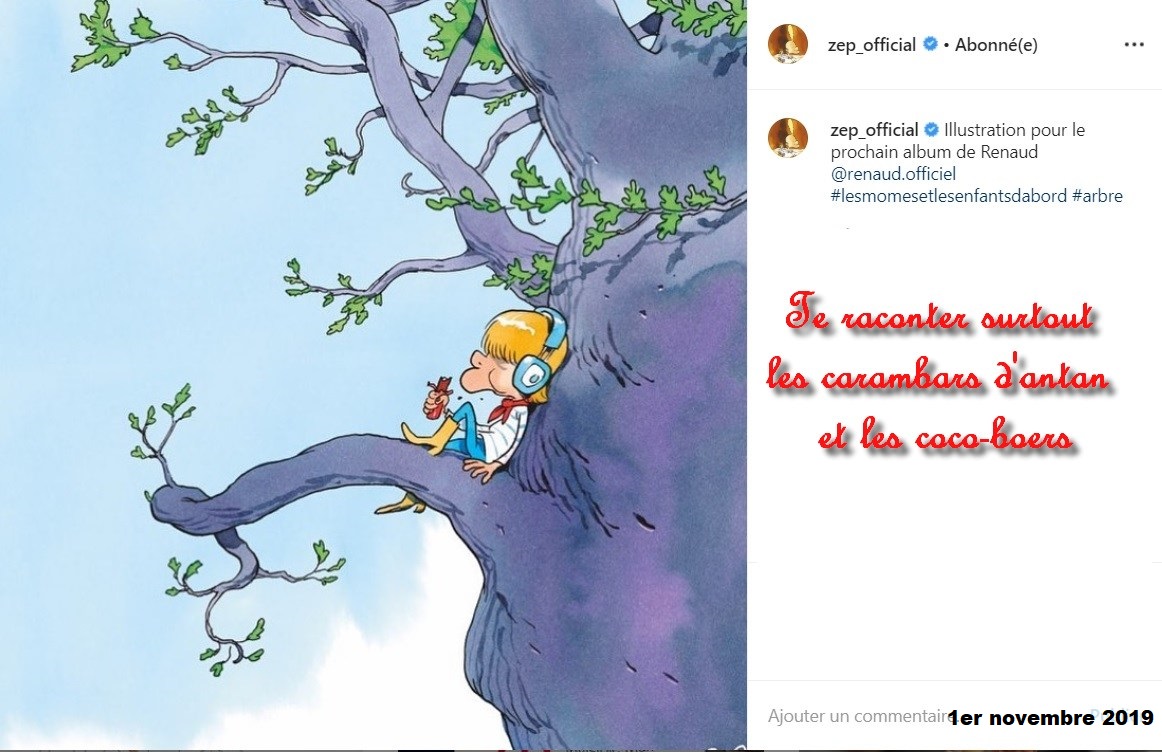
Task: Click the verified badge next to caption username
Action: point(932,130)
